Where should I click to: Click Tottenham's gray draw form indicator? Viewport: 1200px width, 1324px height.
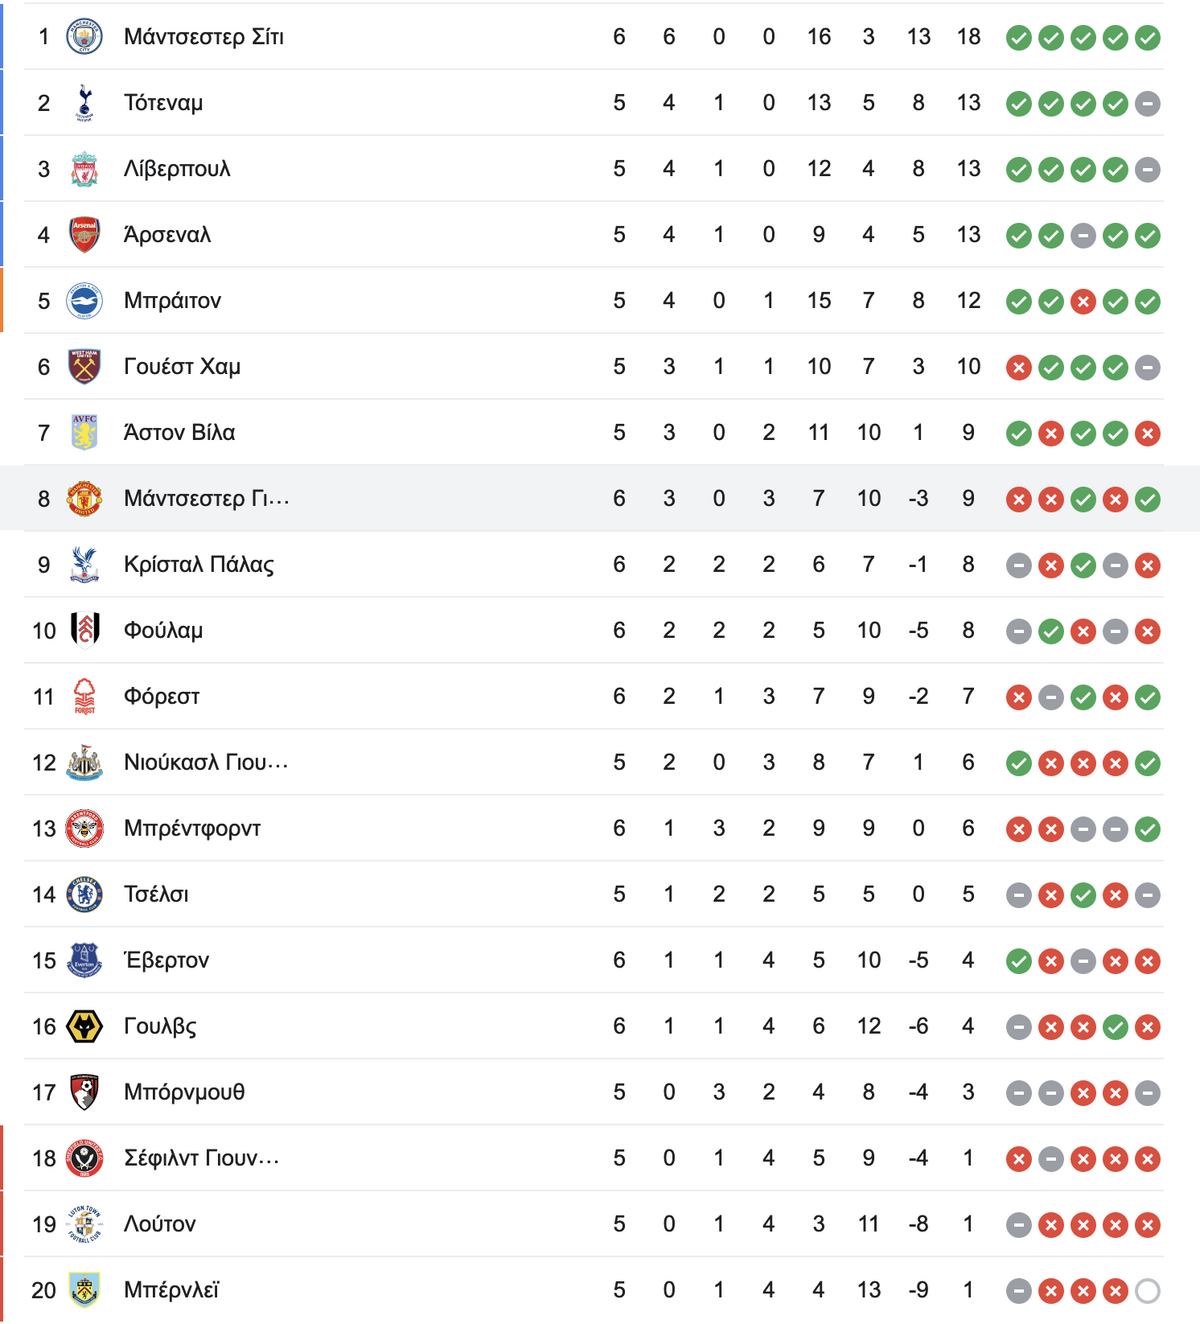click(x=1148, y=103)
